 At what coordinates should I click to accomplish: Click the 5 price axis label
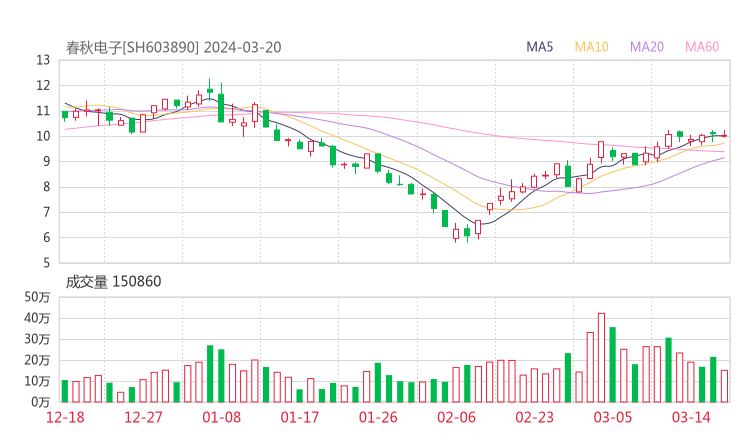click(x=46, y=263)
